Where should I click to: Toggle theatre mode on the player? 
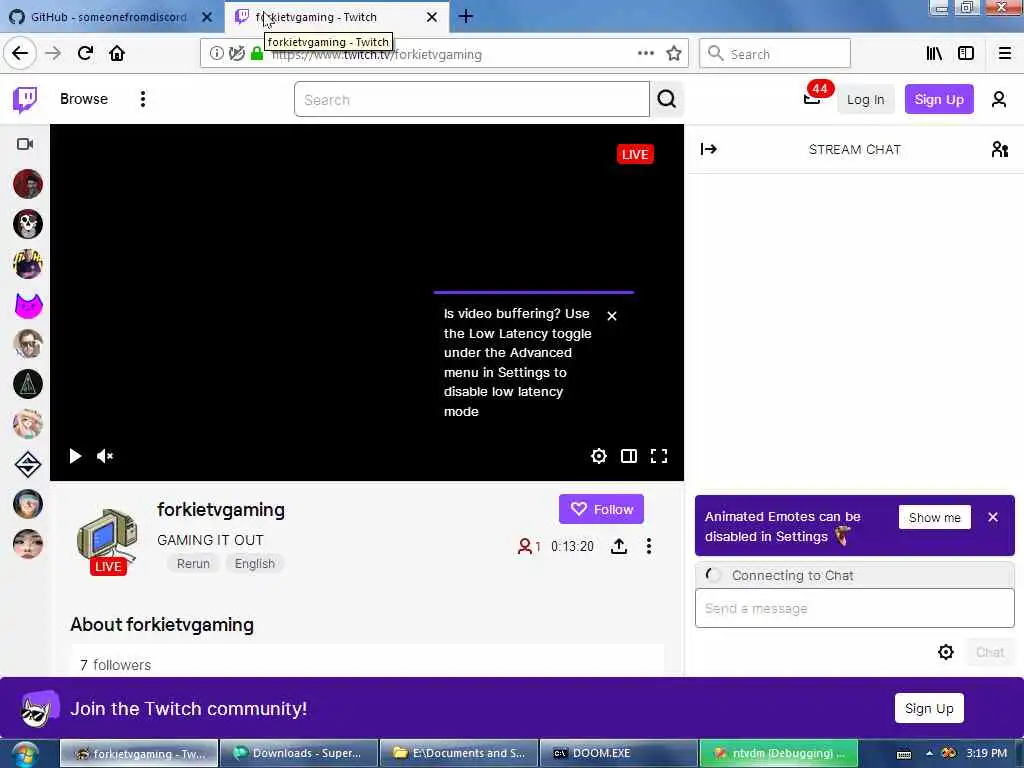629,456
